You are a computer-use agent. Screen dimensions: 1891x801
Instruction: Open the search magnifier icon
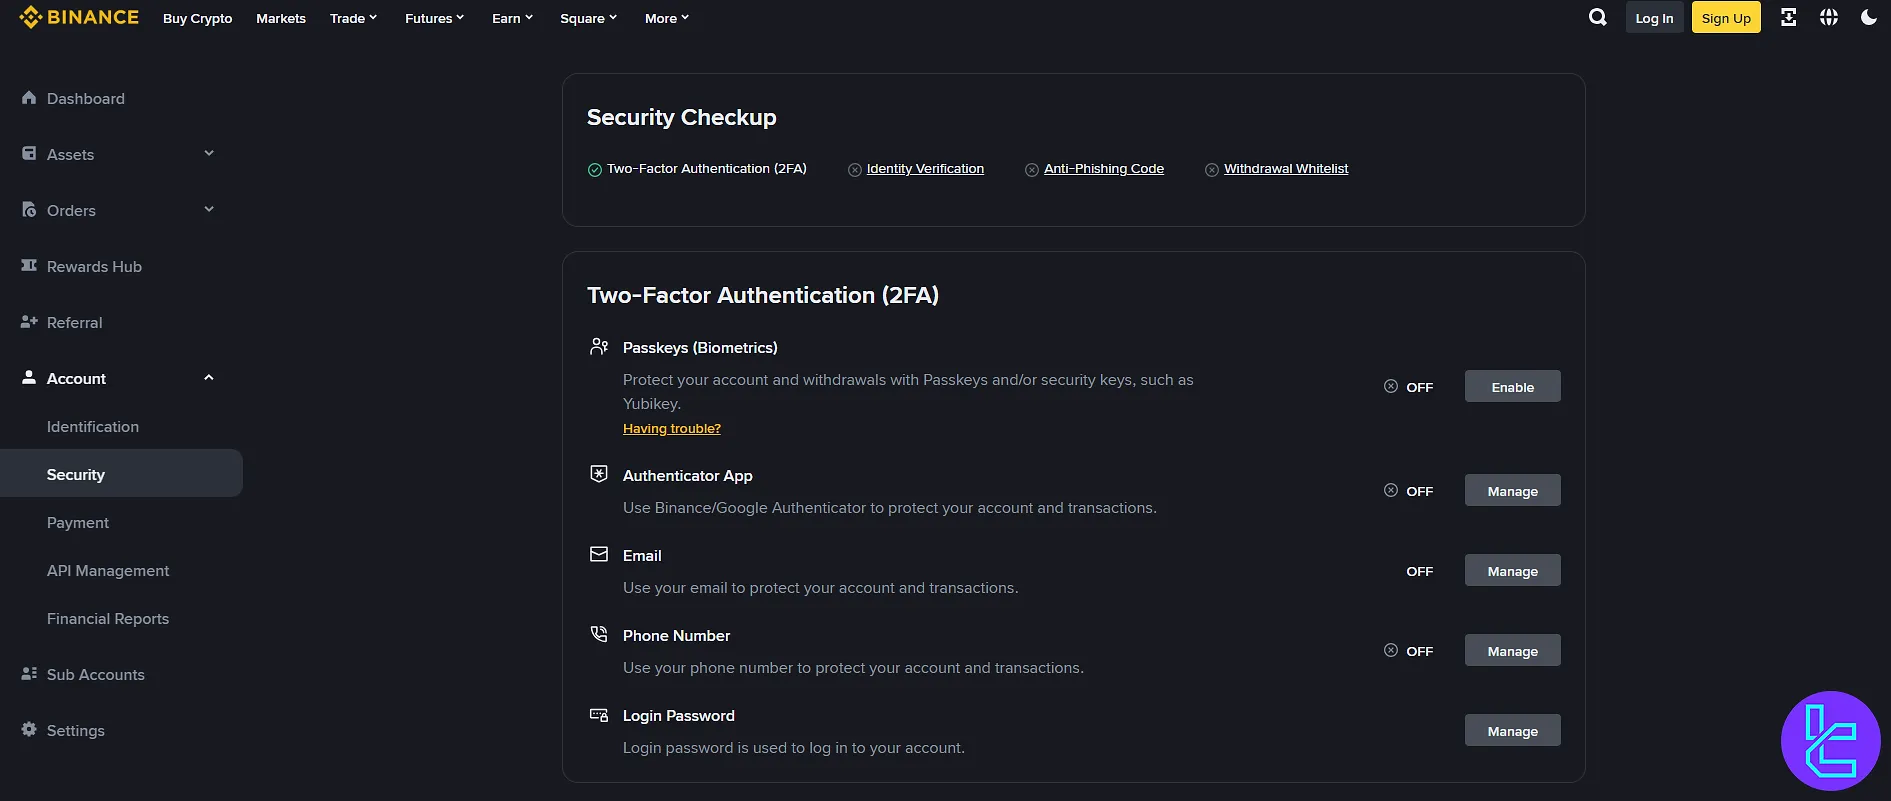[x=1598, y=17]
